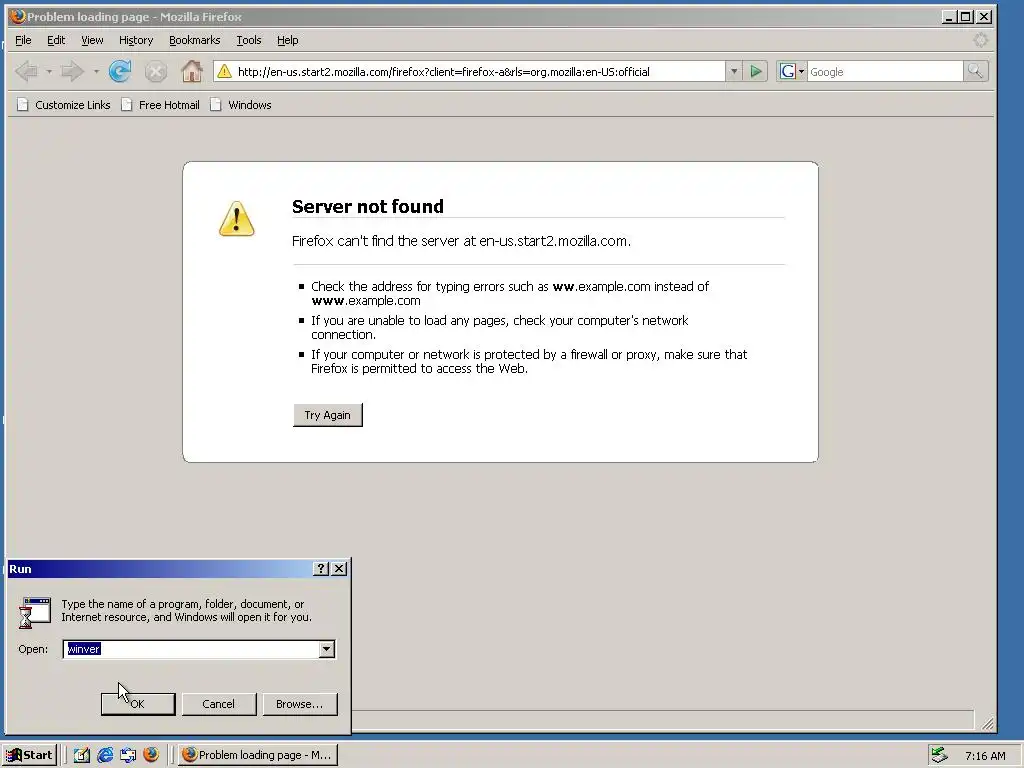Image resolution: width=1024 pixels, height=768 pixels.
Task: Go back with the Back arrow button
Action: 26,71
